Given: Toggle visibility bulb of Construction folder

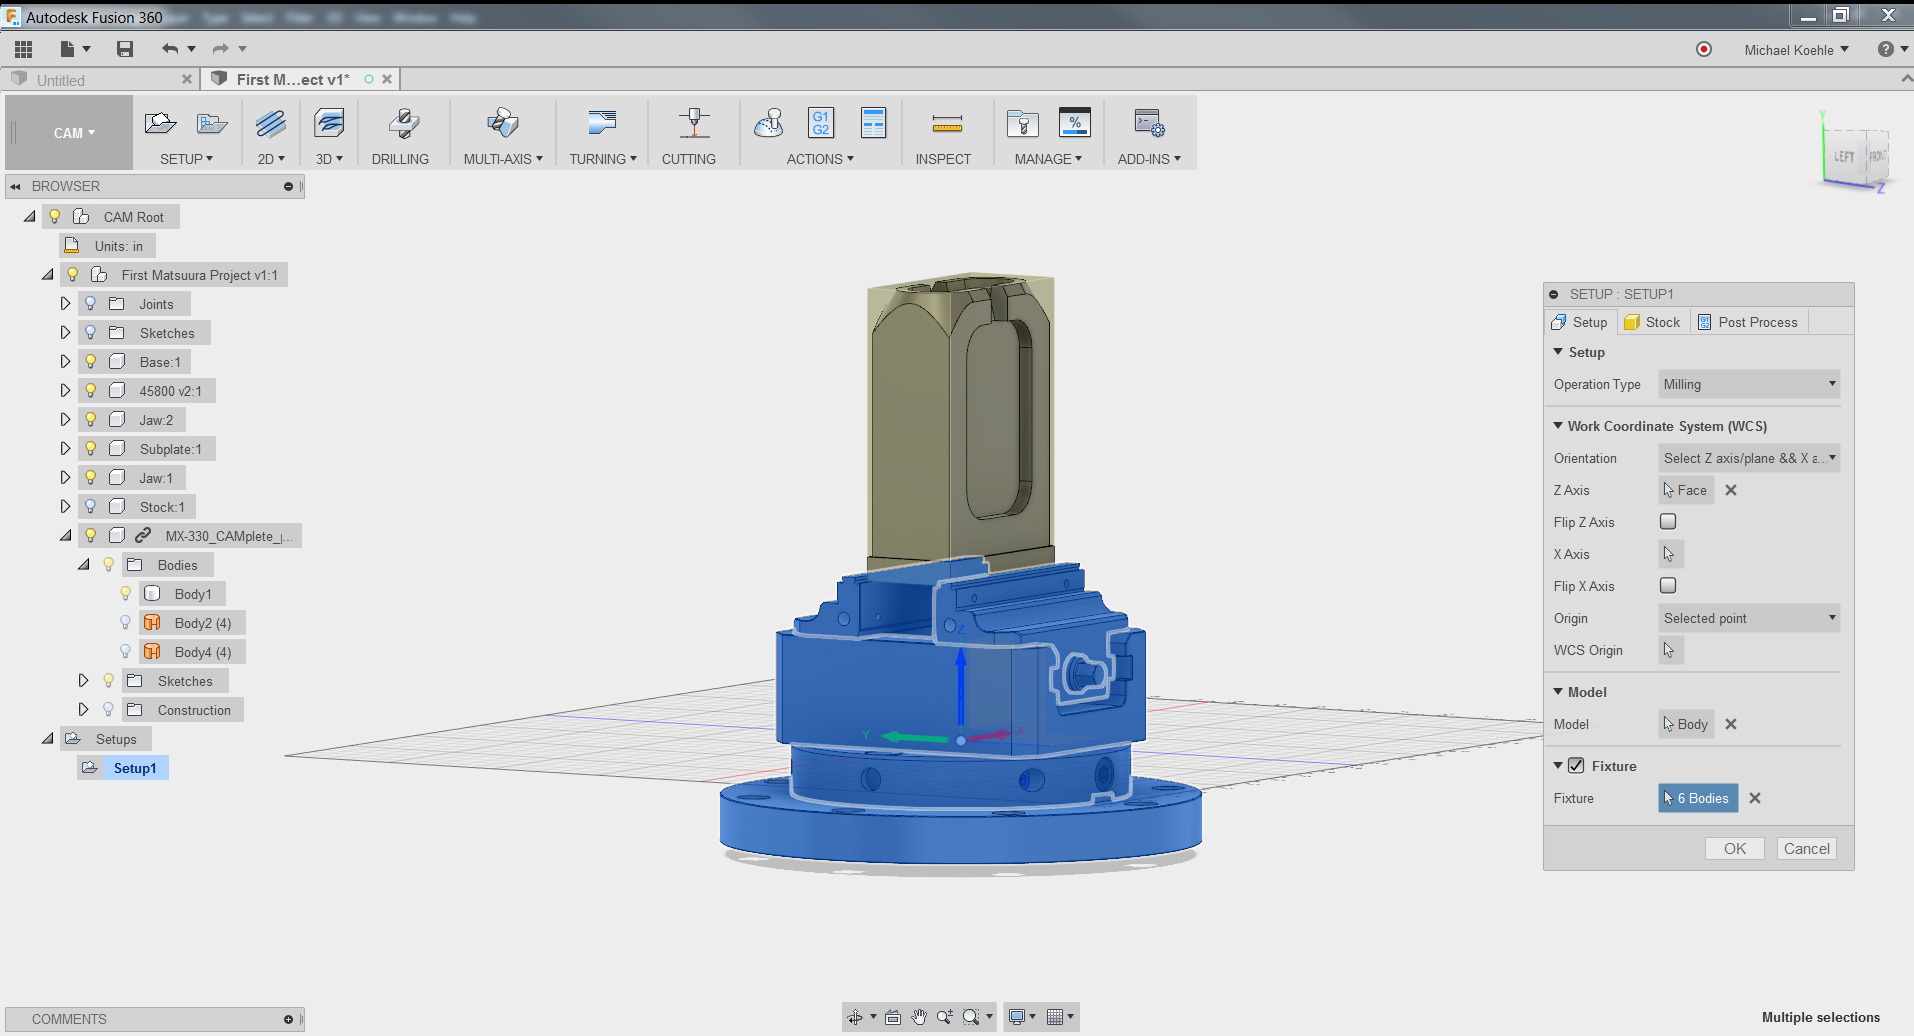Looking at the screenshot, I should tap(109, 709).
